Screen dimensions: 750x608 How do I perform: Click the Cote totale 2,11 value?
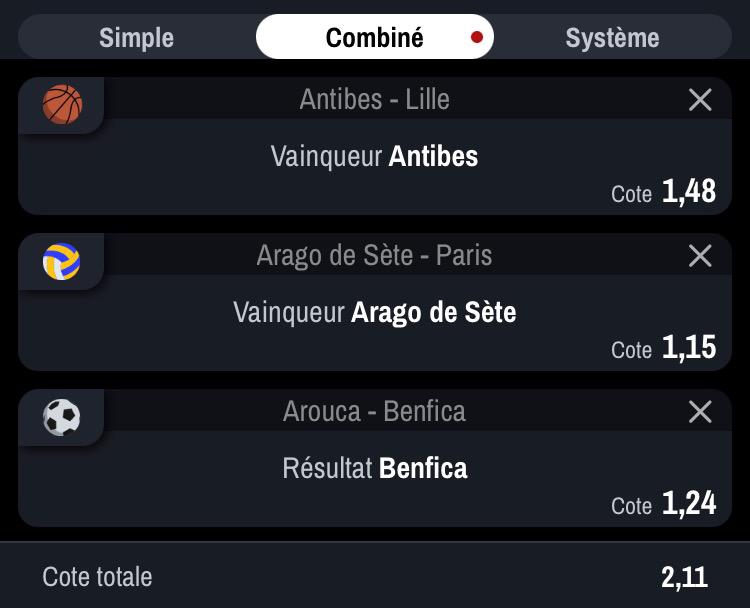click(x=684, y=577)
